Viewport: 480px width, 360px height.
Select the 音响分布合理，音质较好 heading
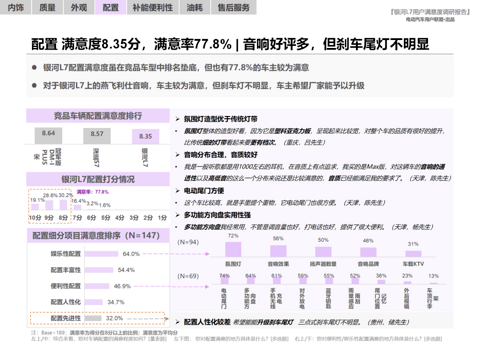point(220,155)
